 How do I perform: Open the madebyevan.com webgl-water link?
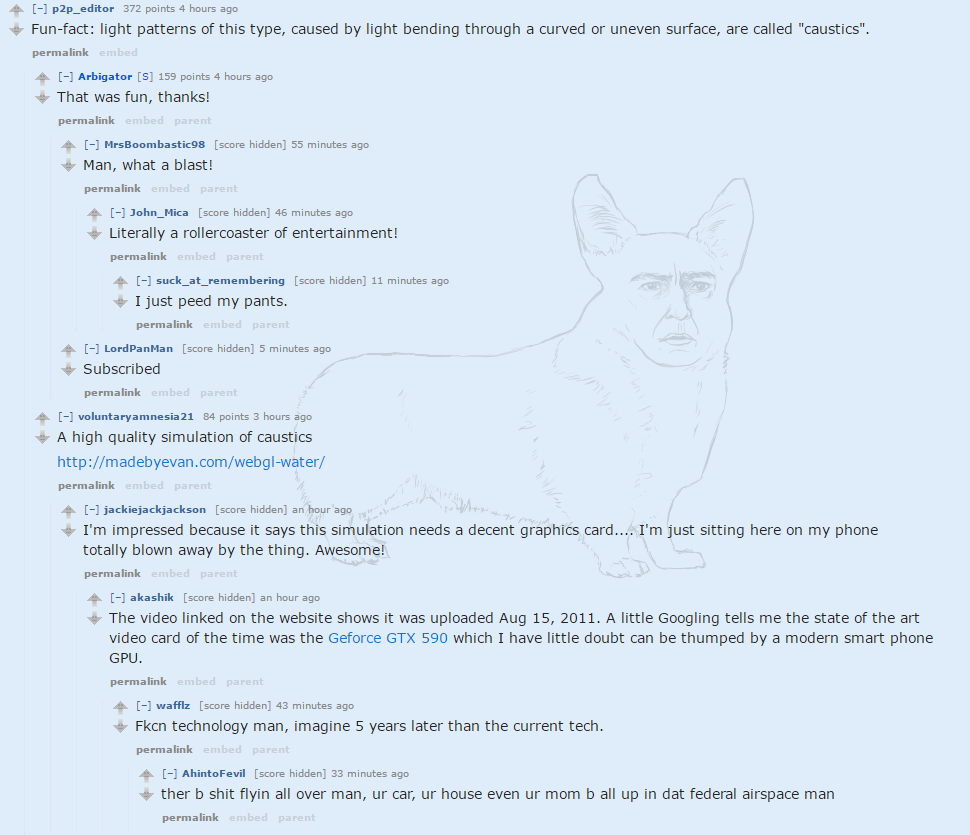point(191,462)
